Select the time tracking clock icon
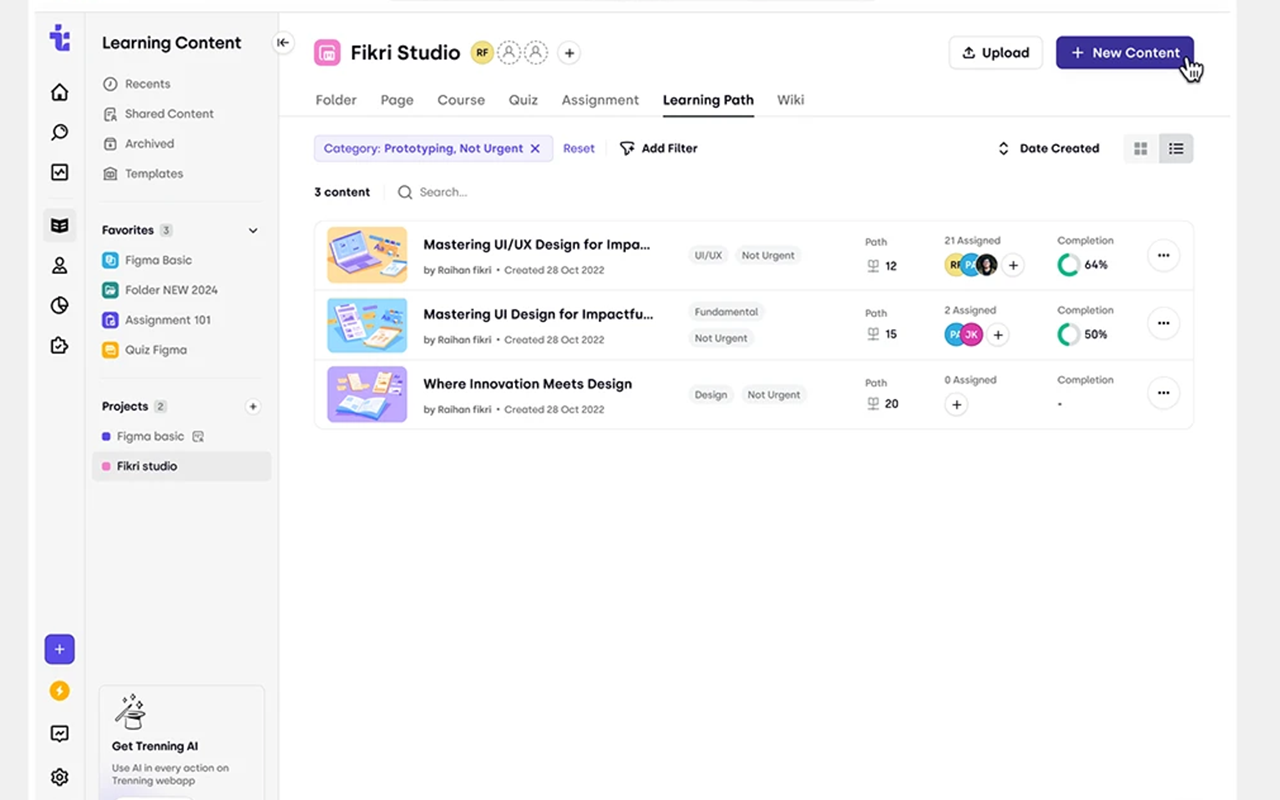 coord(59,304)
